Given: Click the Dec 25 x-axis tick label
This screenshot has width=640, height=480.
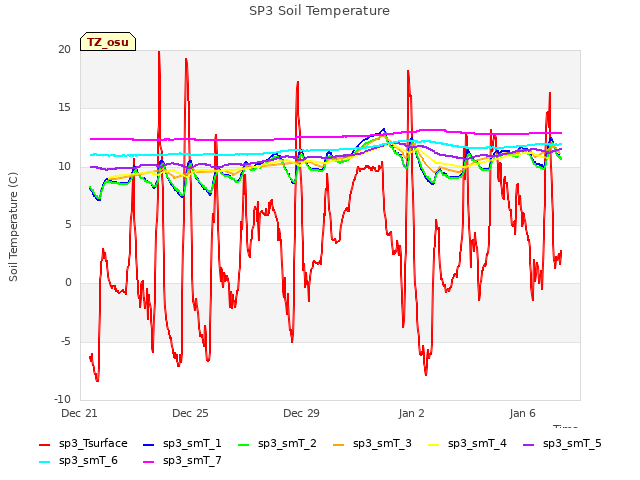Looking at the screenshot, I should pos(190,413).
